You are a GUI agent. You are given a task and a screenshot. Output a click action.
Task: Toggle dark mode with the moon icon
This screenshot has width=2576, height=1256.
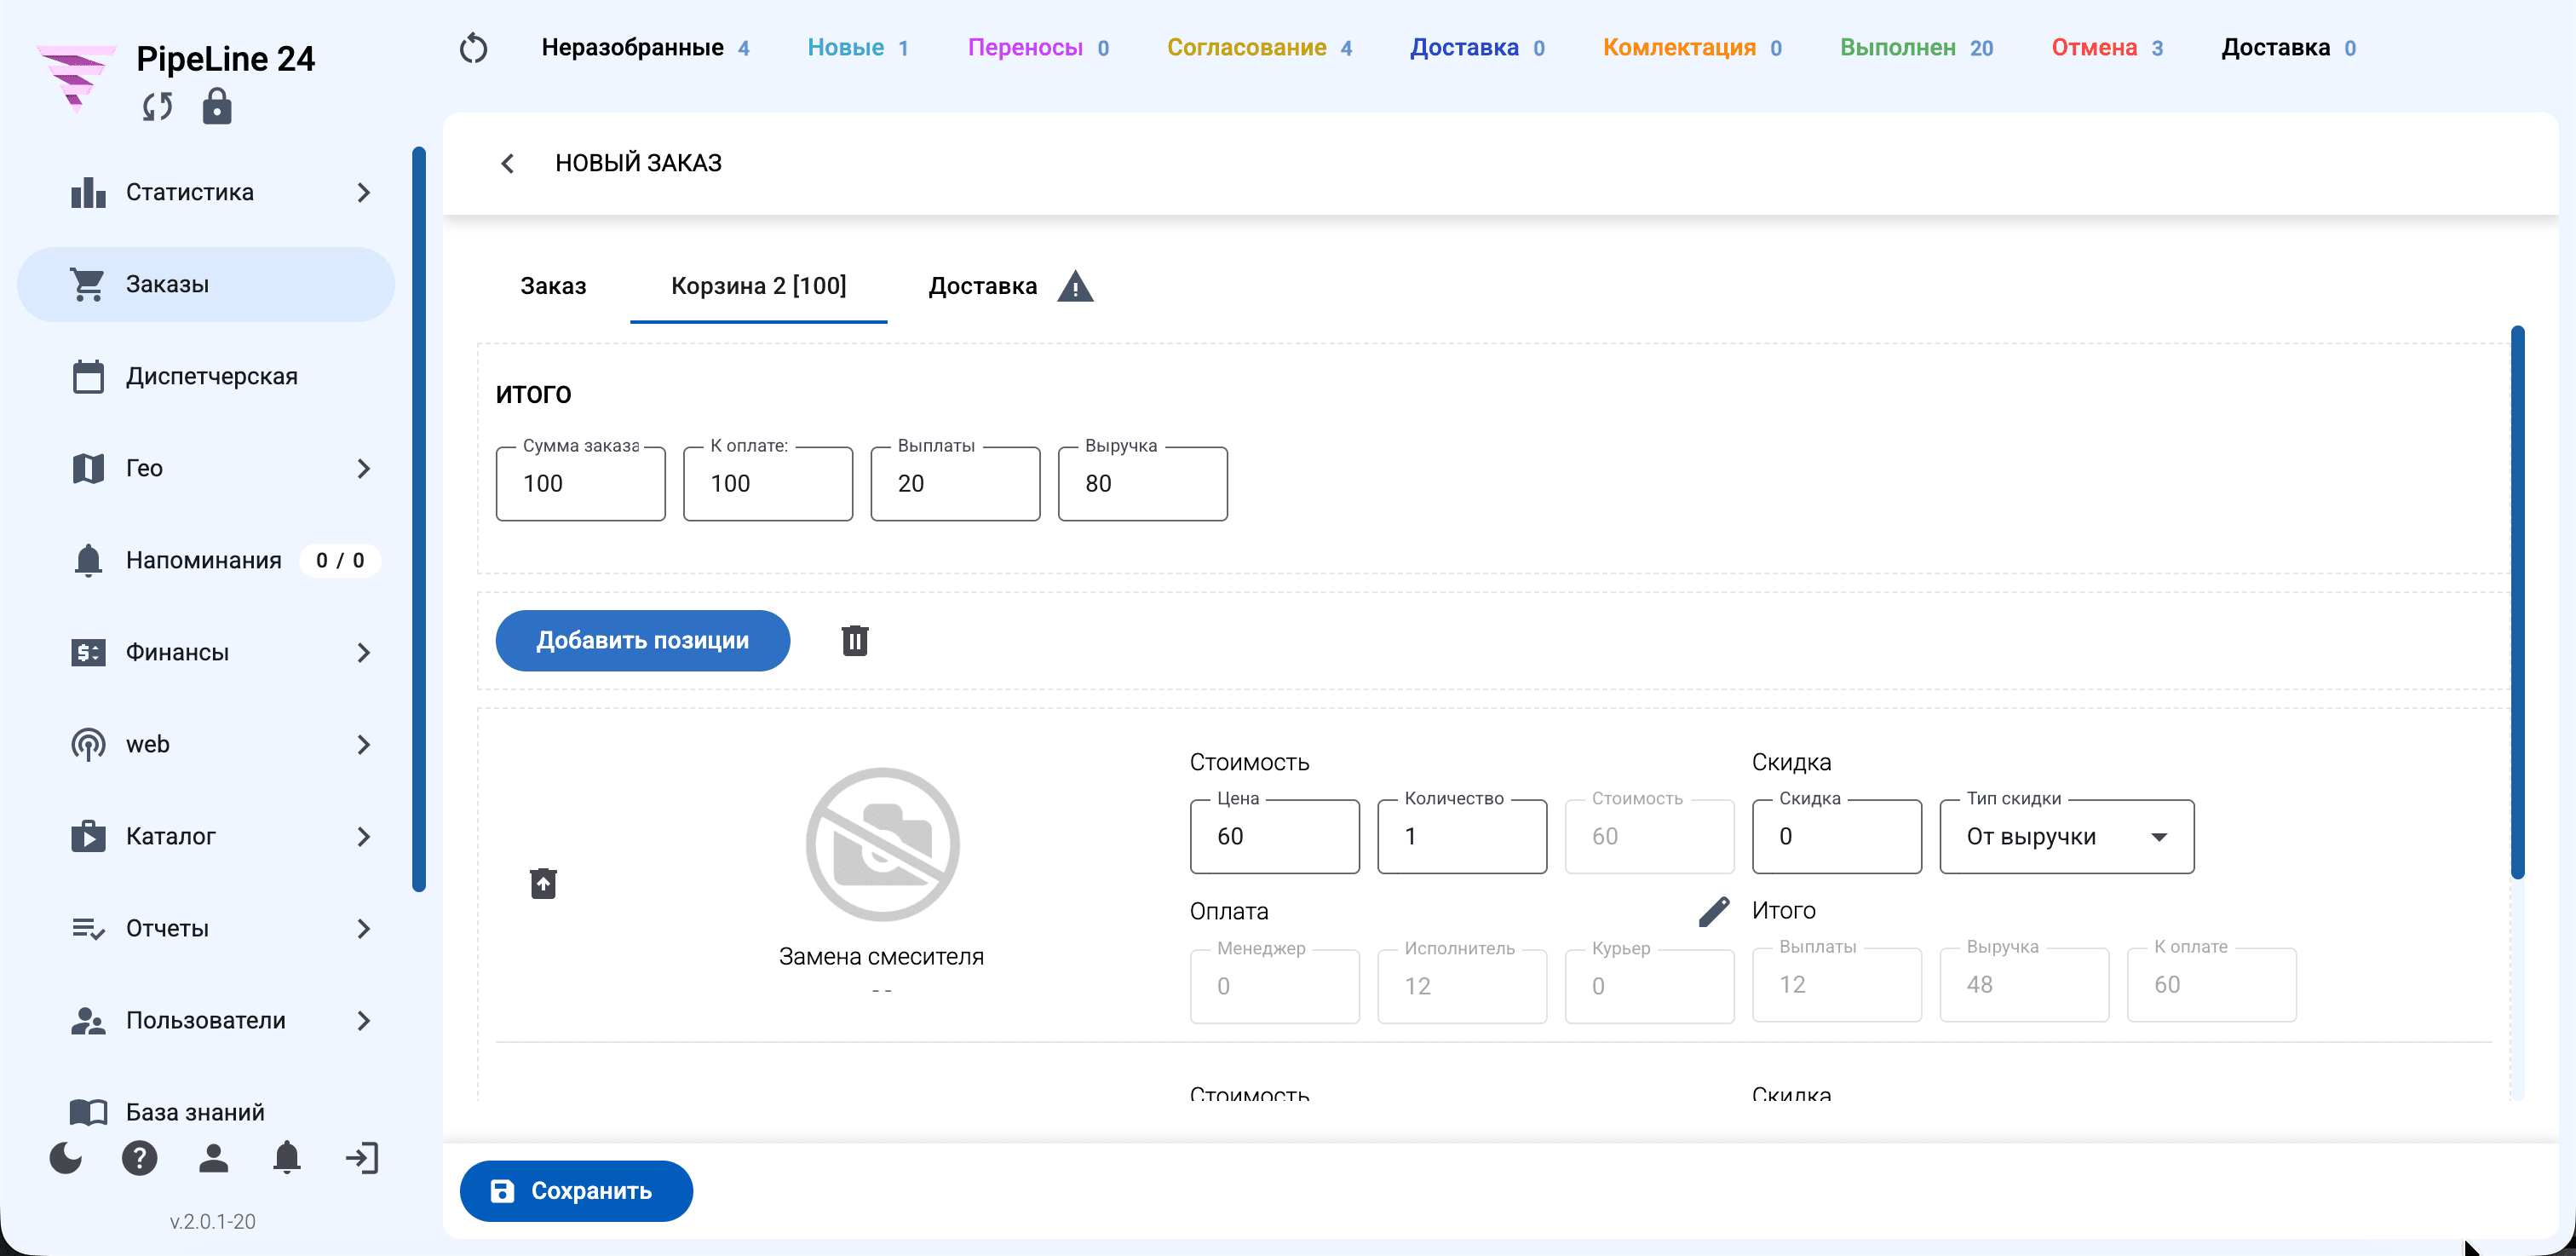tap(66, 1158)
